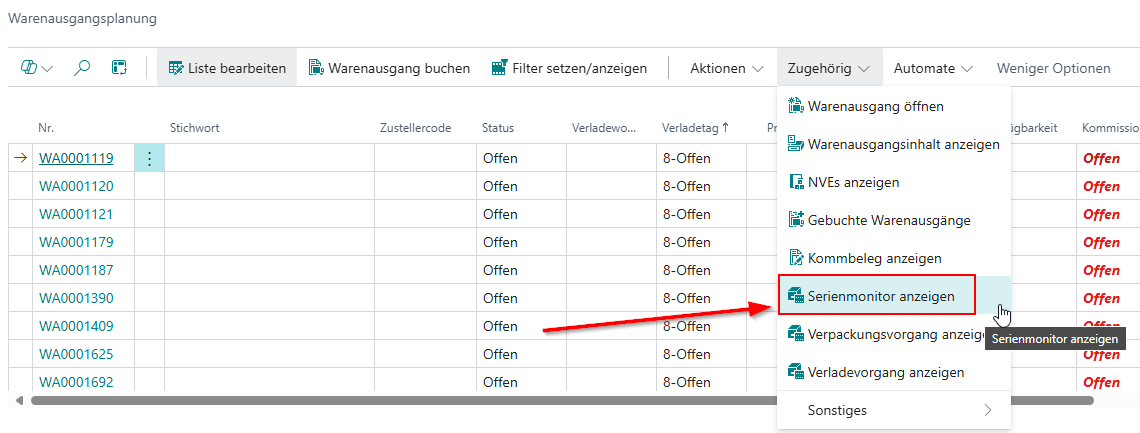Click the Gebuchte Warenausgänge icon

tap(797, 220)
